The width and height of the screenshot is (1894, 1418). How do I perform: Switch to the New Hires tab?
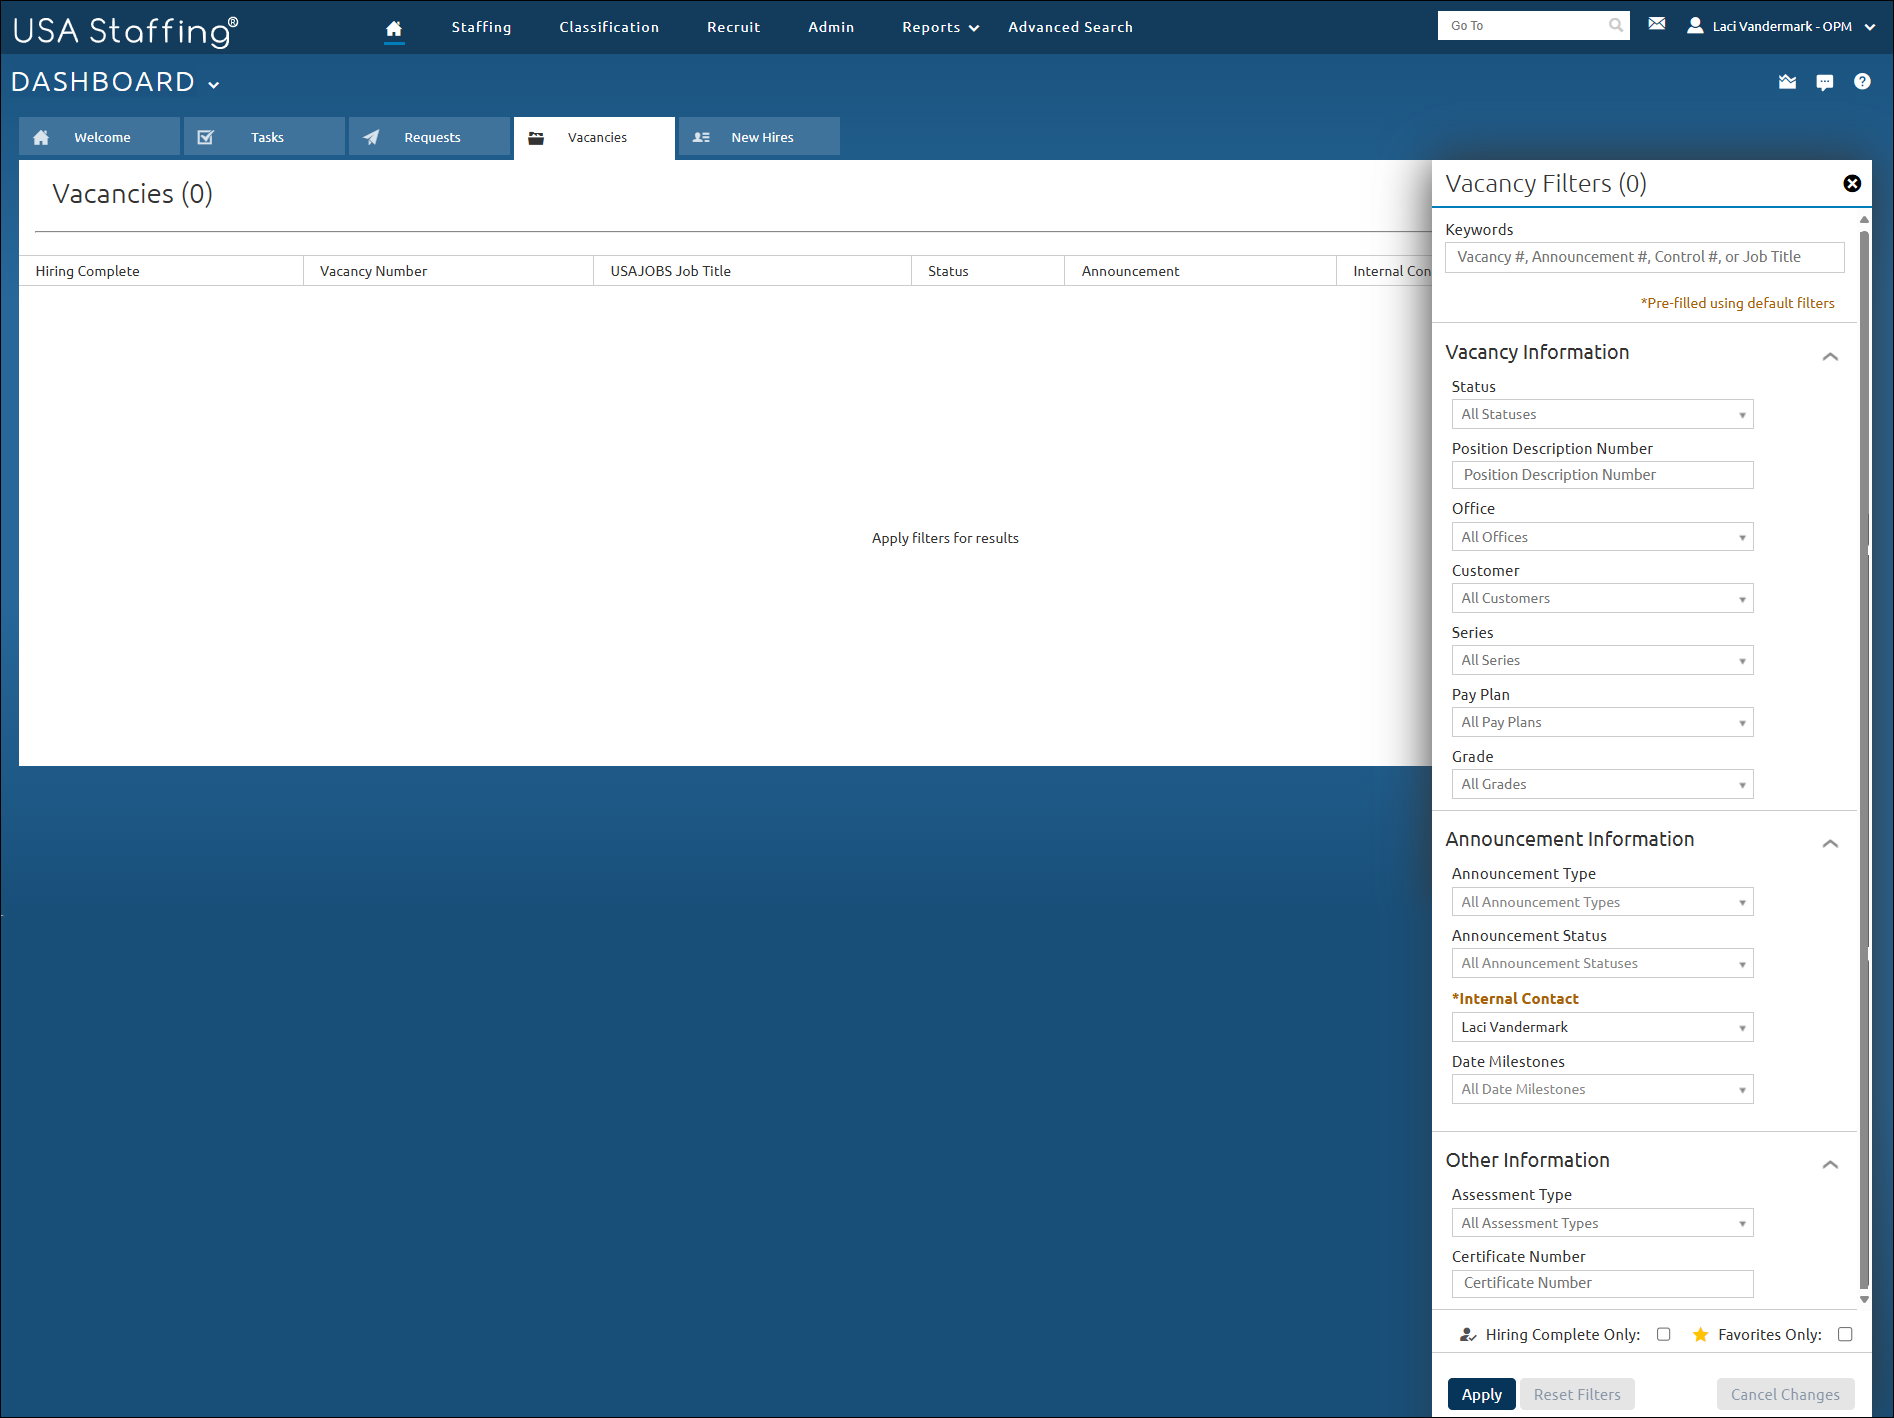[759, 137]
